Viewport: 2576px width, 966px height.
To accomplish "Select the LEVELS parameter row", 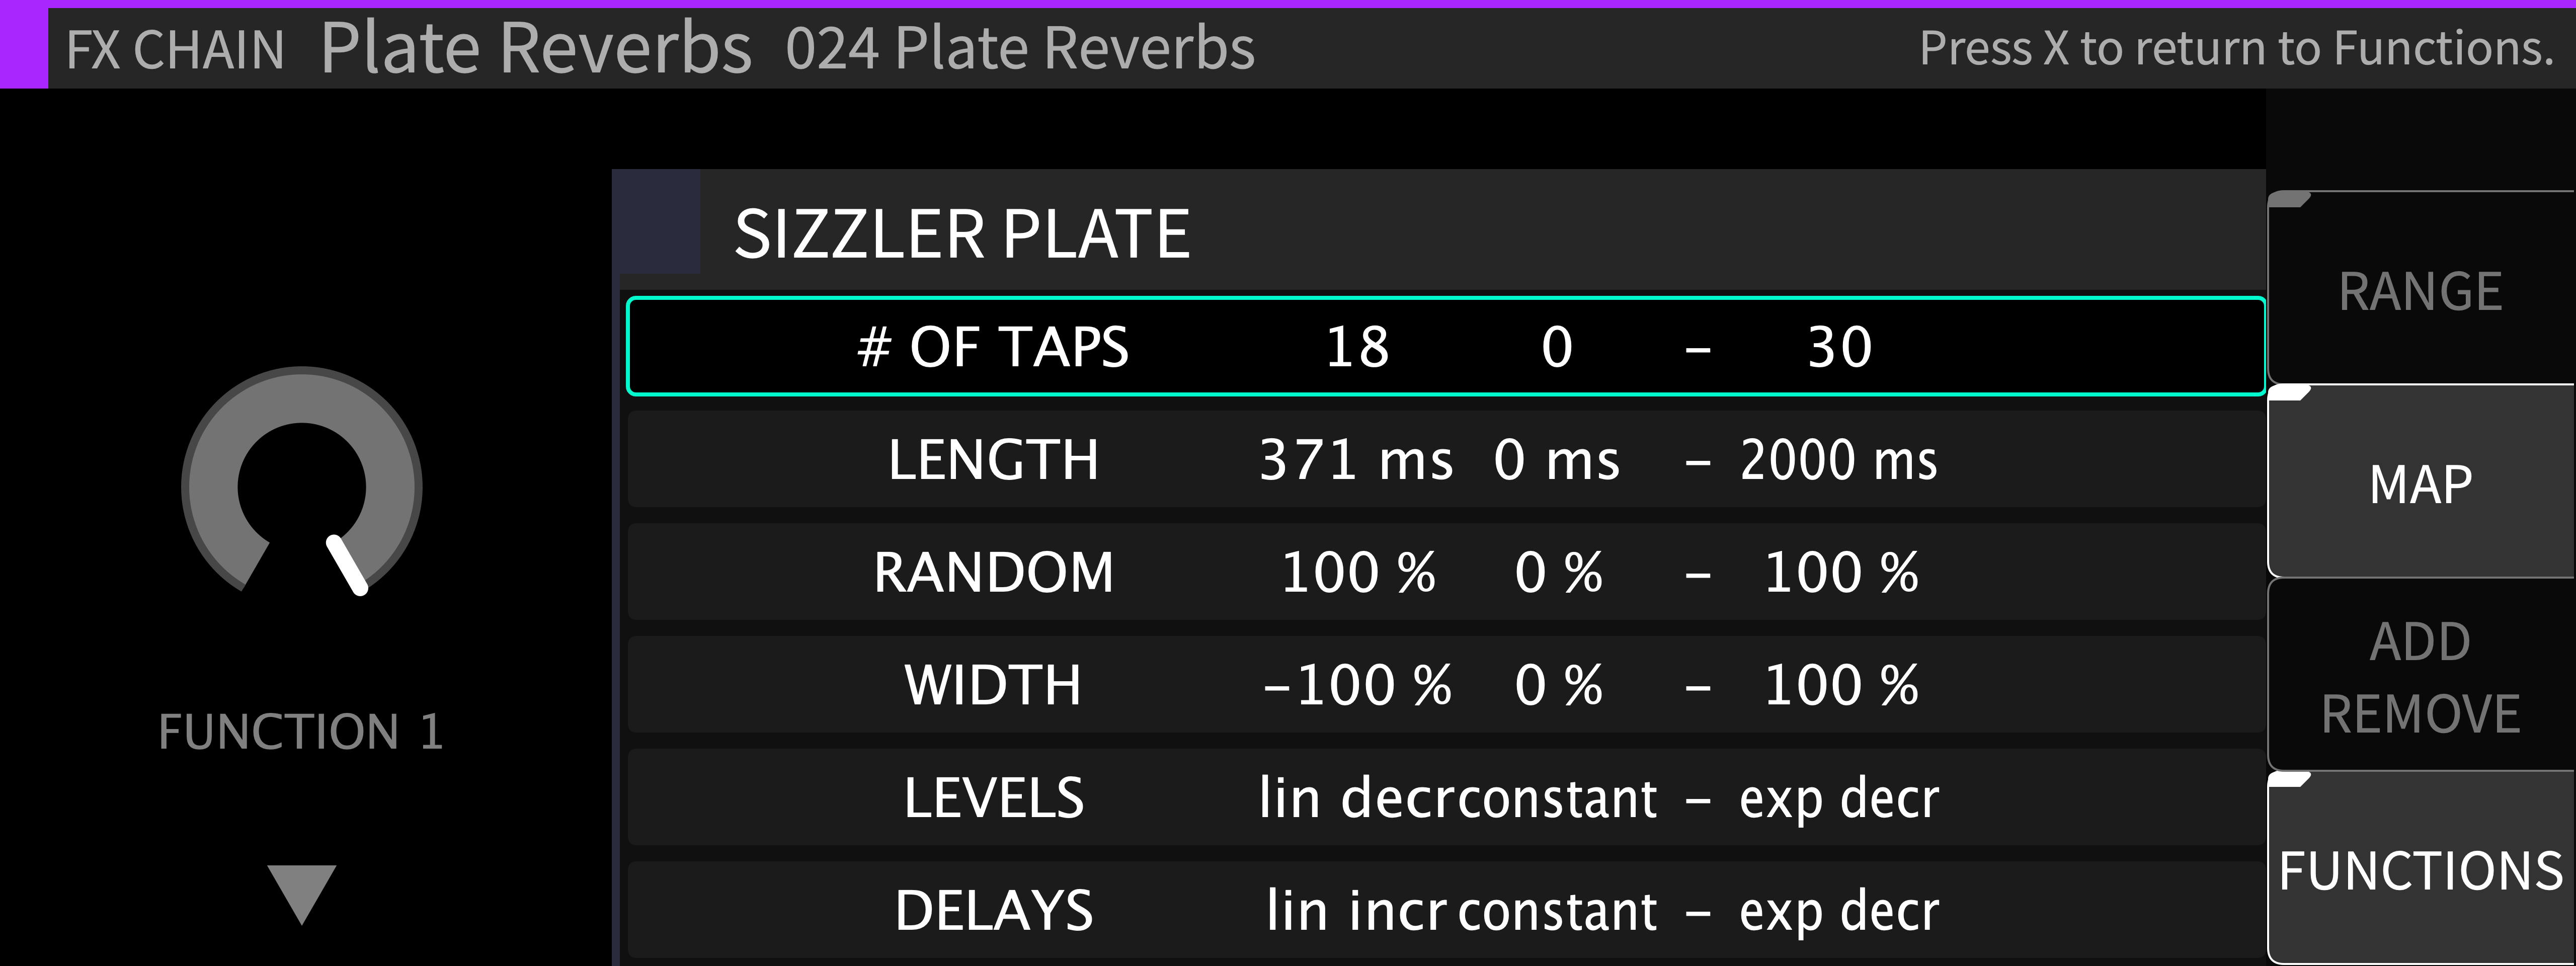I will pos(1445,798).
